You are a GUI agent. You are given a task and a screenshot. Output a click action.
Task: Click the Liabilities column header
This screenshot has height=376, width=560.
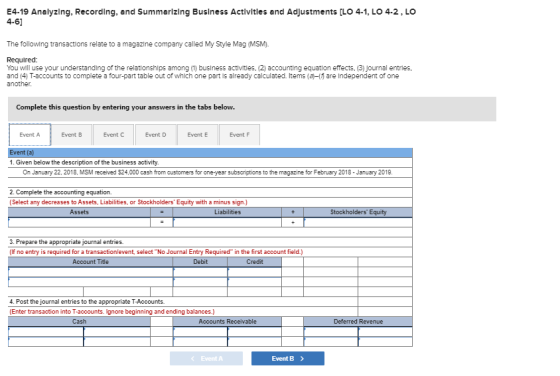click(x=227, y=212)
